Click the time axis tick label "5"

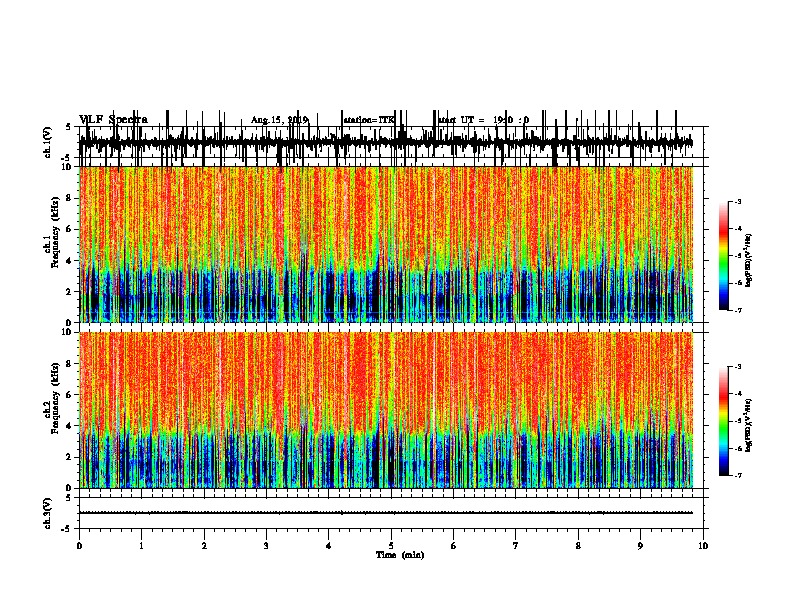(x=391, y=546)
